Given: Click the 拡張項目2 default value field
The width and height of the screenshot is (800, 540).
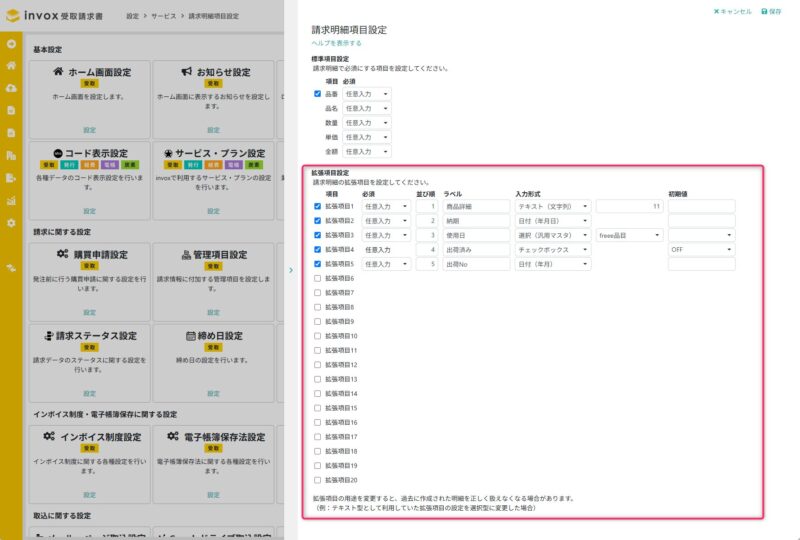Looking at the screenshot, I should (702, 220).
